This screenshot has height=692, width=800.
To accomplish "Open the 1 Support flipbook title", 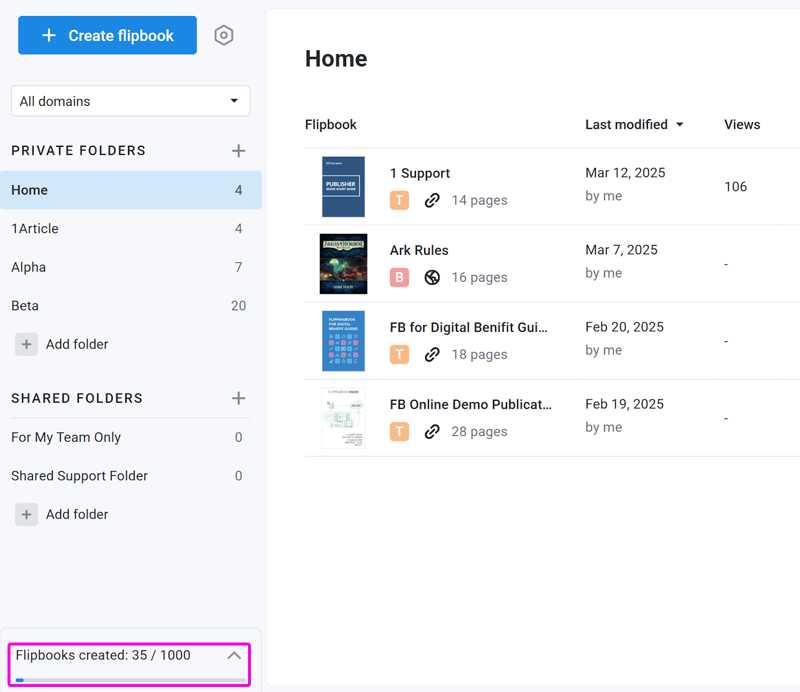I will tap(419, 174).
